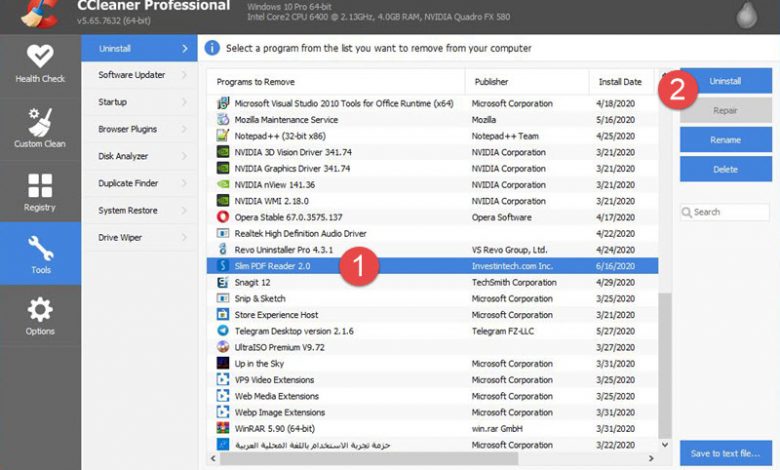The width and height of the screenshot is (780, 470).
Task: Click the Telegram Desktop icon
Action: 223,331
